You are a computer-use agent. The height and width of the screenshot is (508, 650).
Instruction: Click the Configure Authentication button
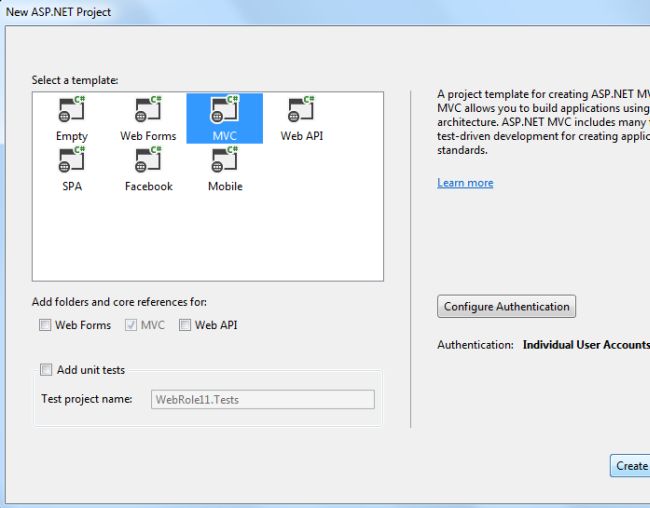506,306
